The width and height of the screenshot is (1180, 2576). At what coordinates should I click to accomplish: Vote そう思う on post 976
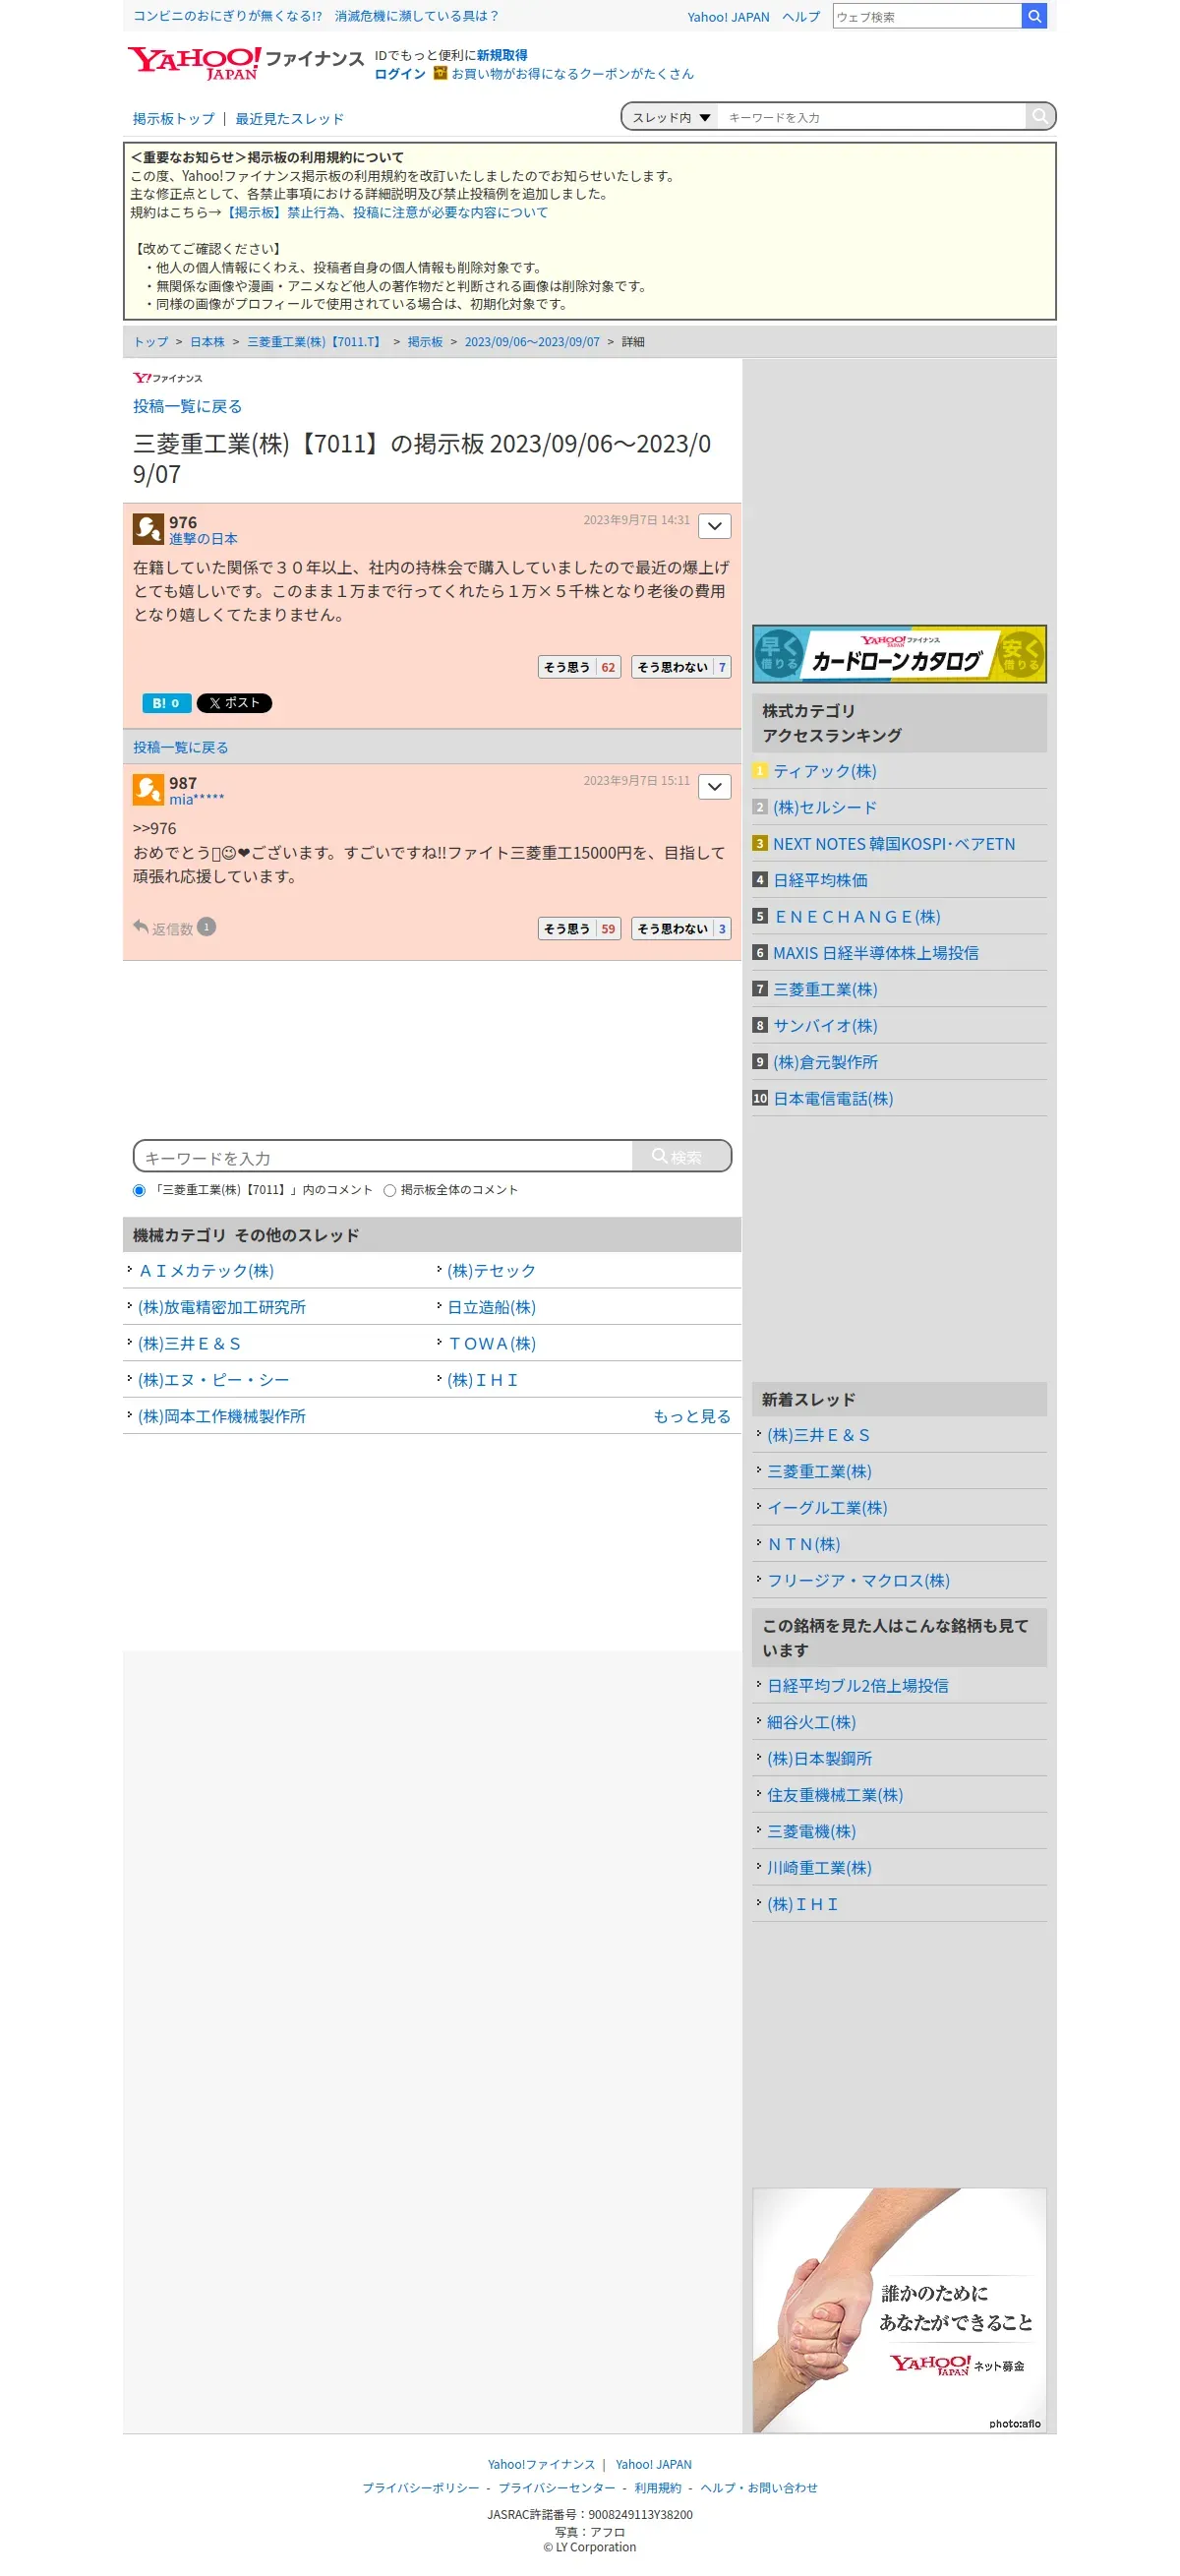click(579, 667)
